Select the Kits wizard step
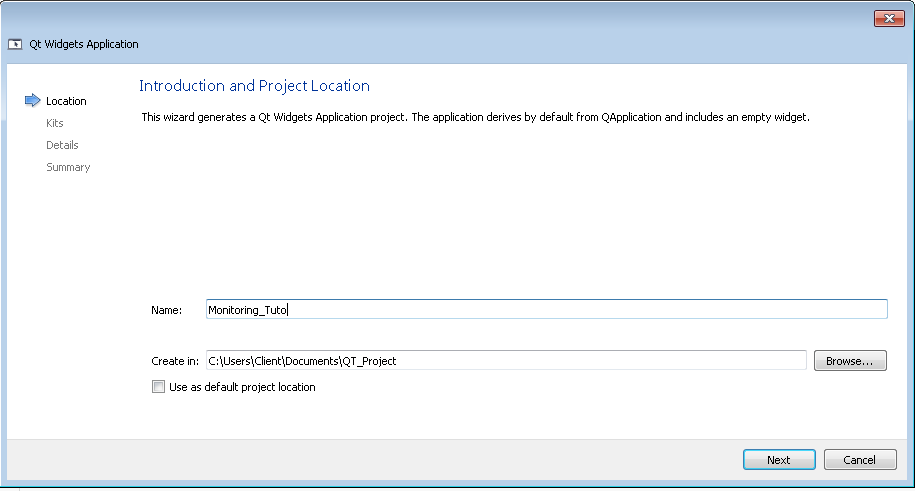Viewport: 915px width, 491px height. pos(55,123)
